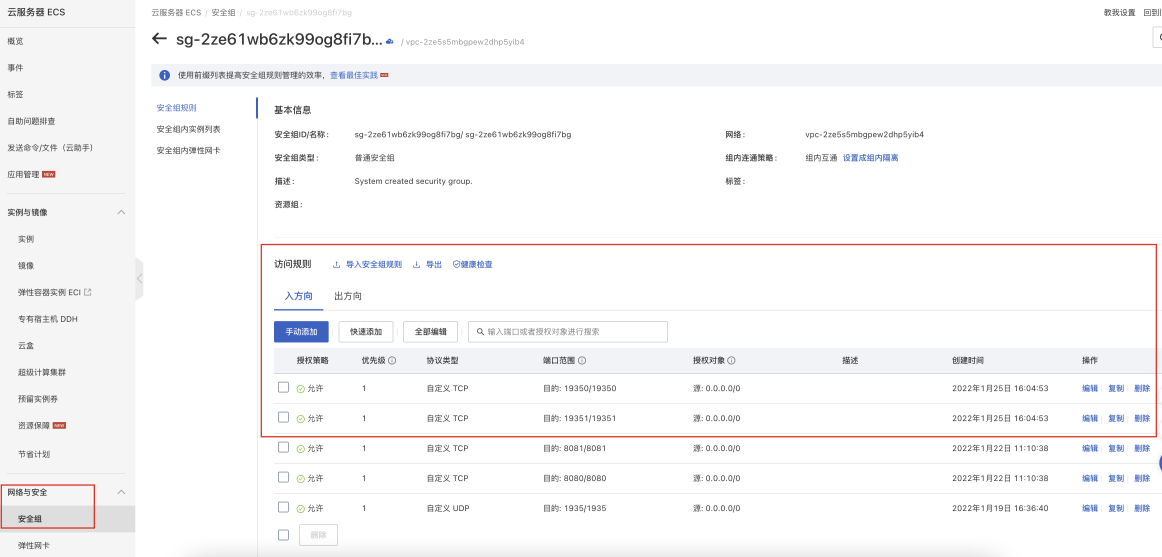The width and height of the screenshot is (1162, 557).
Task: Click the back arrow beside the security group title
Action: point(159,39)
